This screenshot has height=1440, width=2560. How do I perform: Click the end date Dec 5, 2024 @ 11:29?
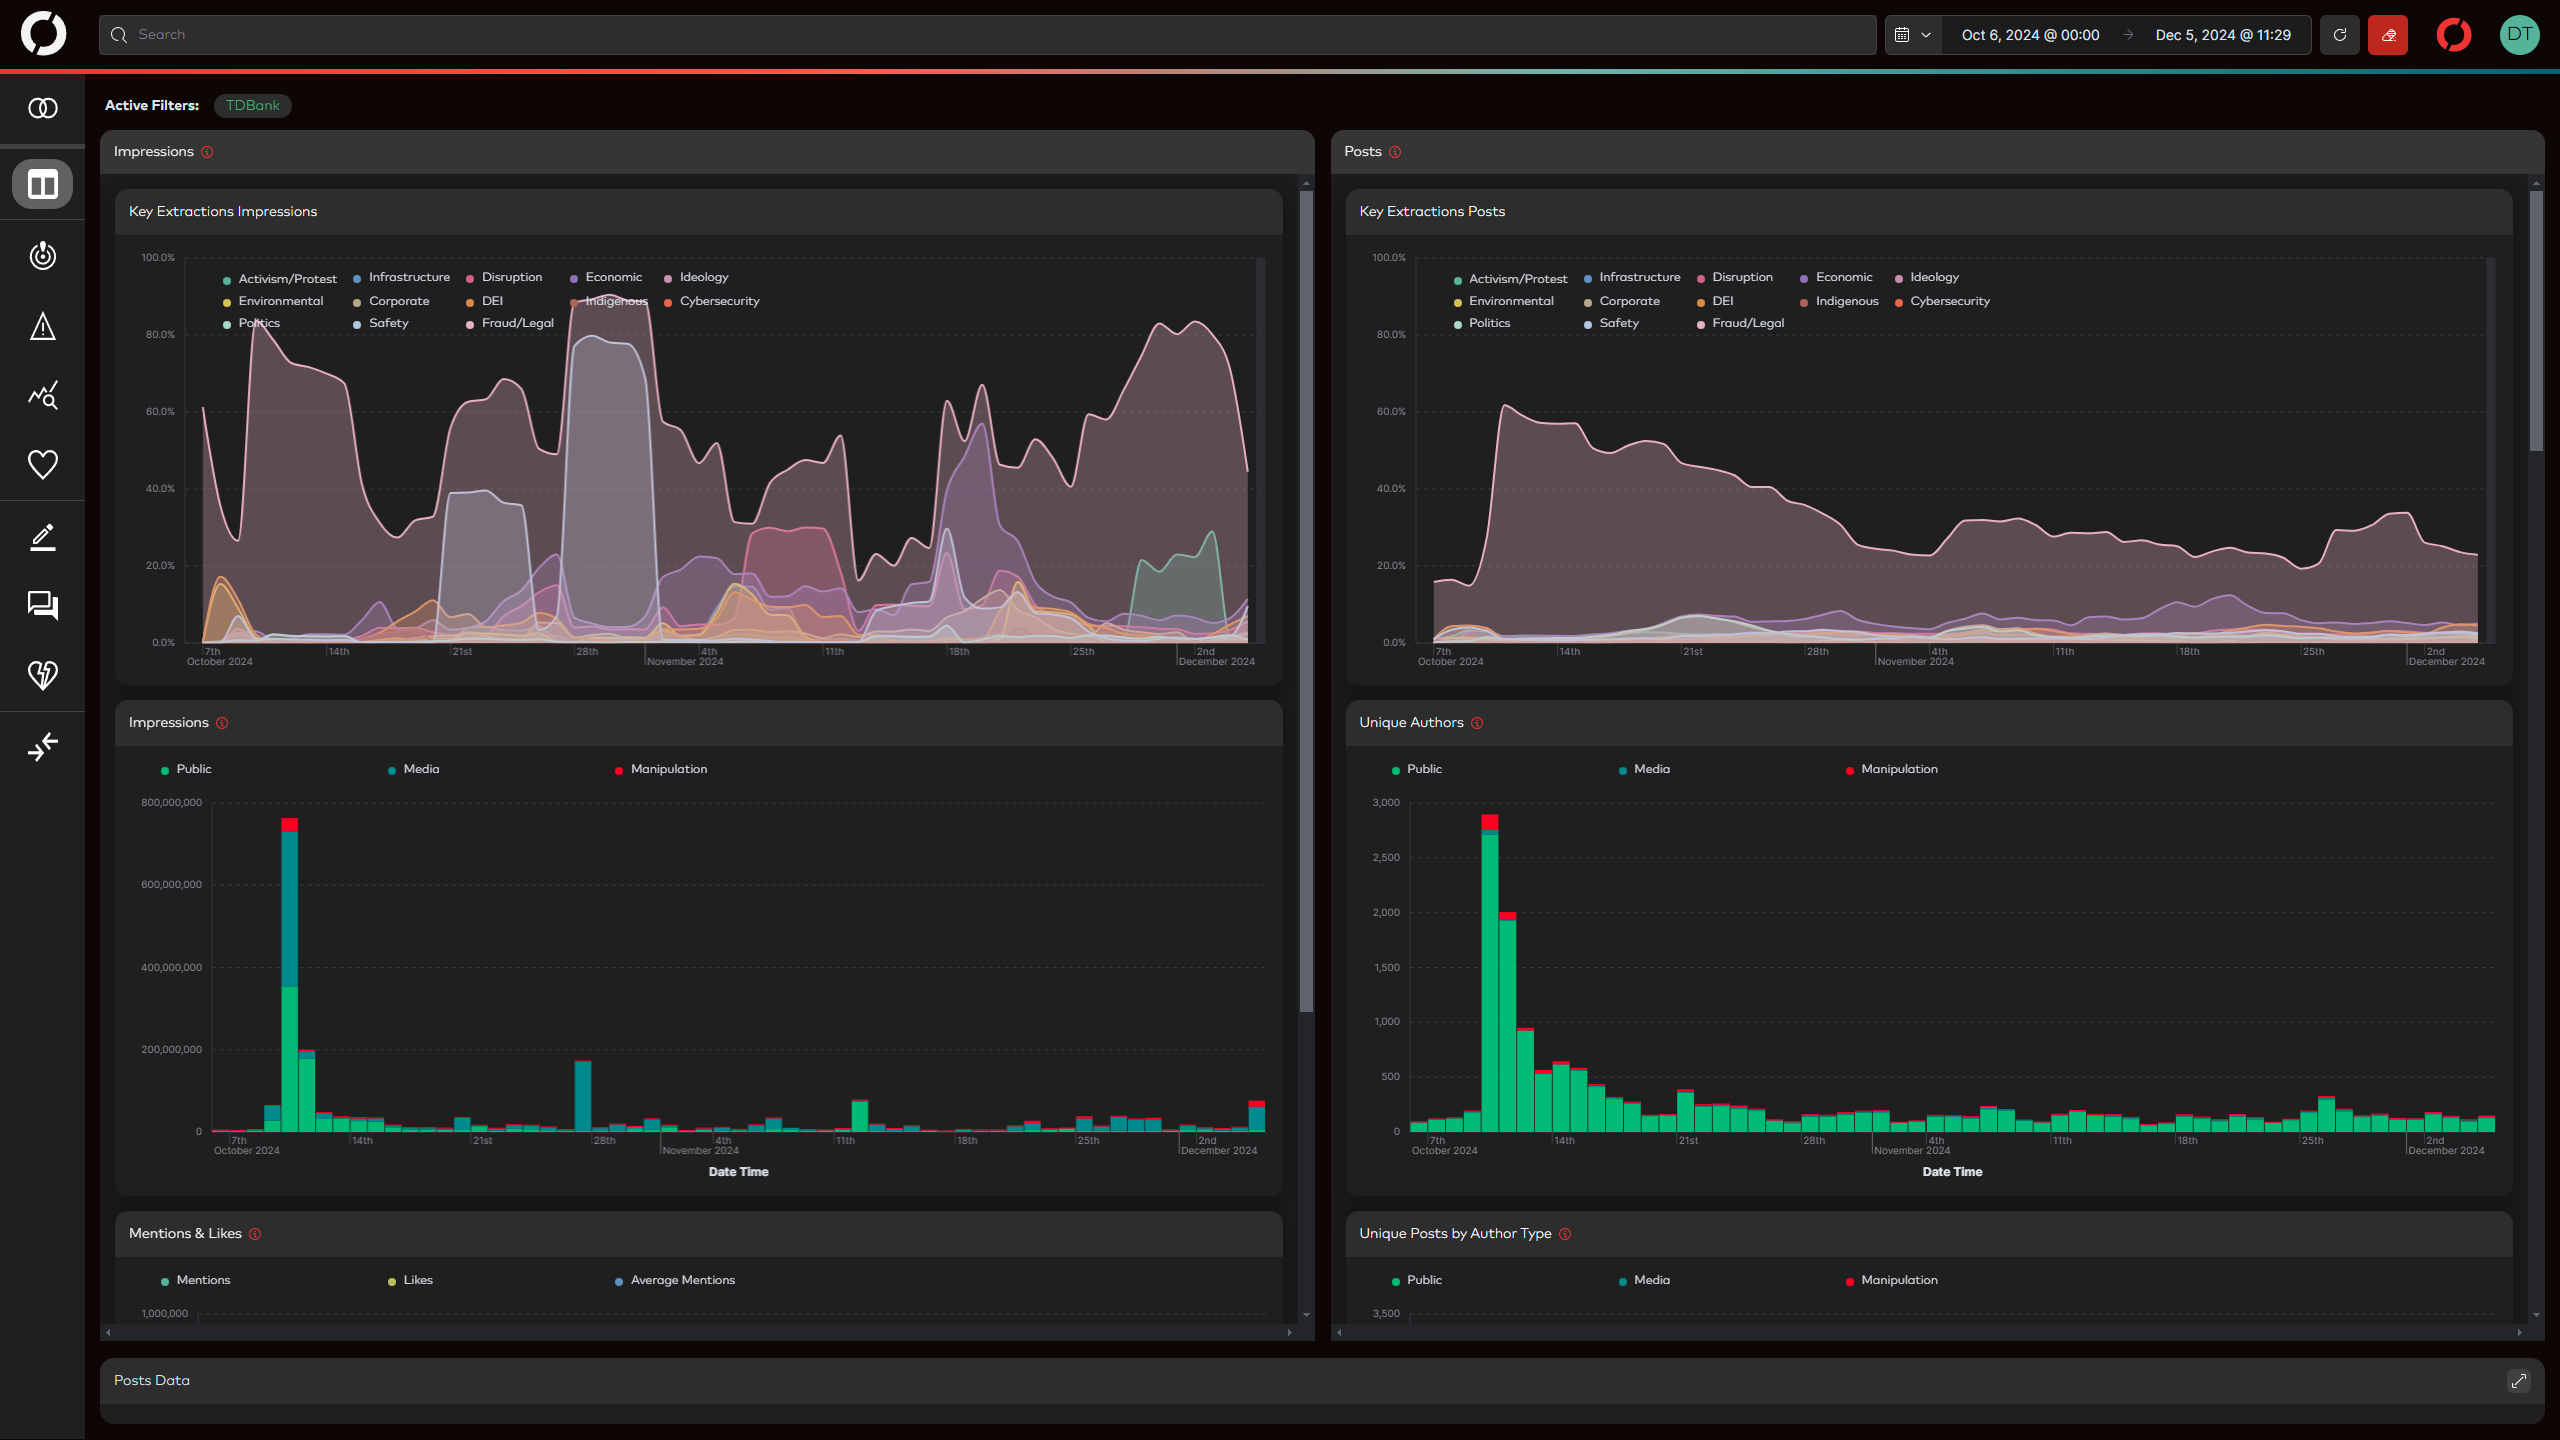(2223, 35)
